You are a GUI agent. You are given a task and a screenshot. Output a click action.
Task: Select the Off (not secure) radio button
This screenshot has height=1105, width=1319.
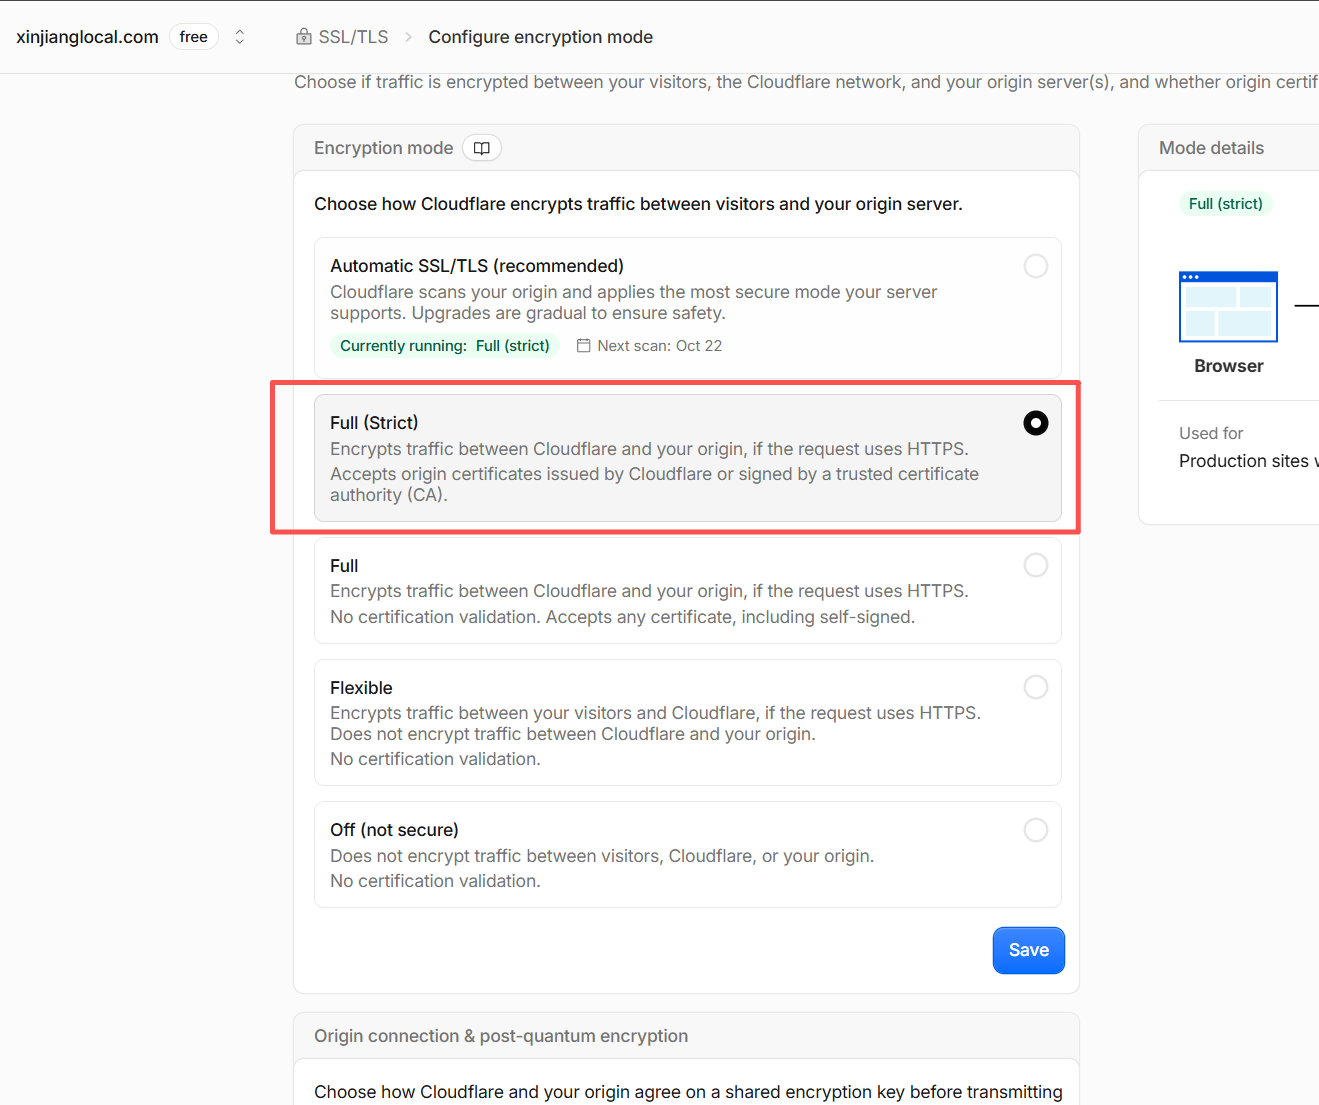click(1036, 830)
